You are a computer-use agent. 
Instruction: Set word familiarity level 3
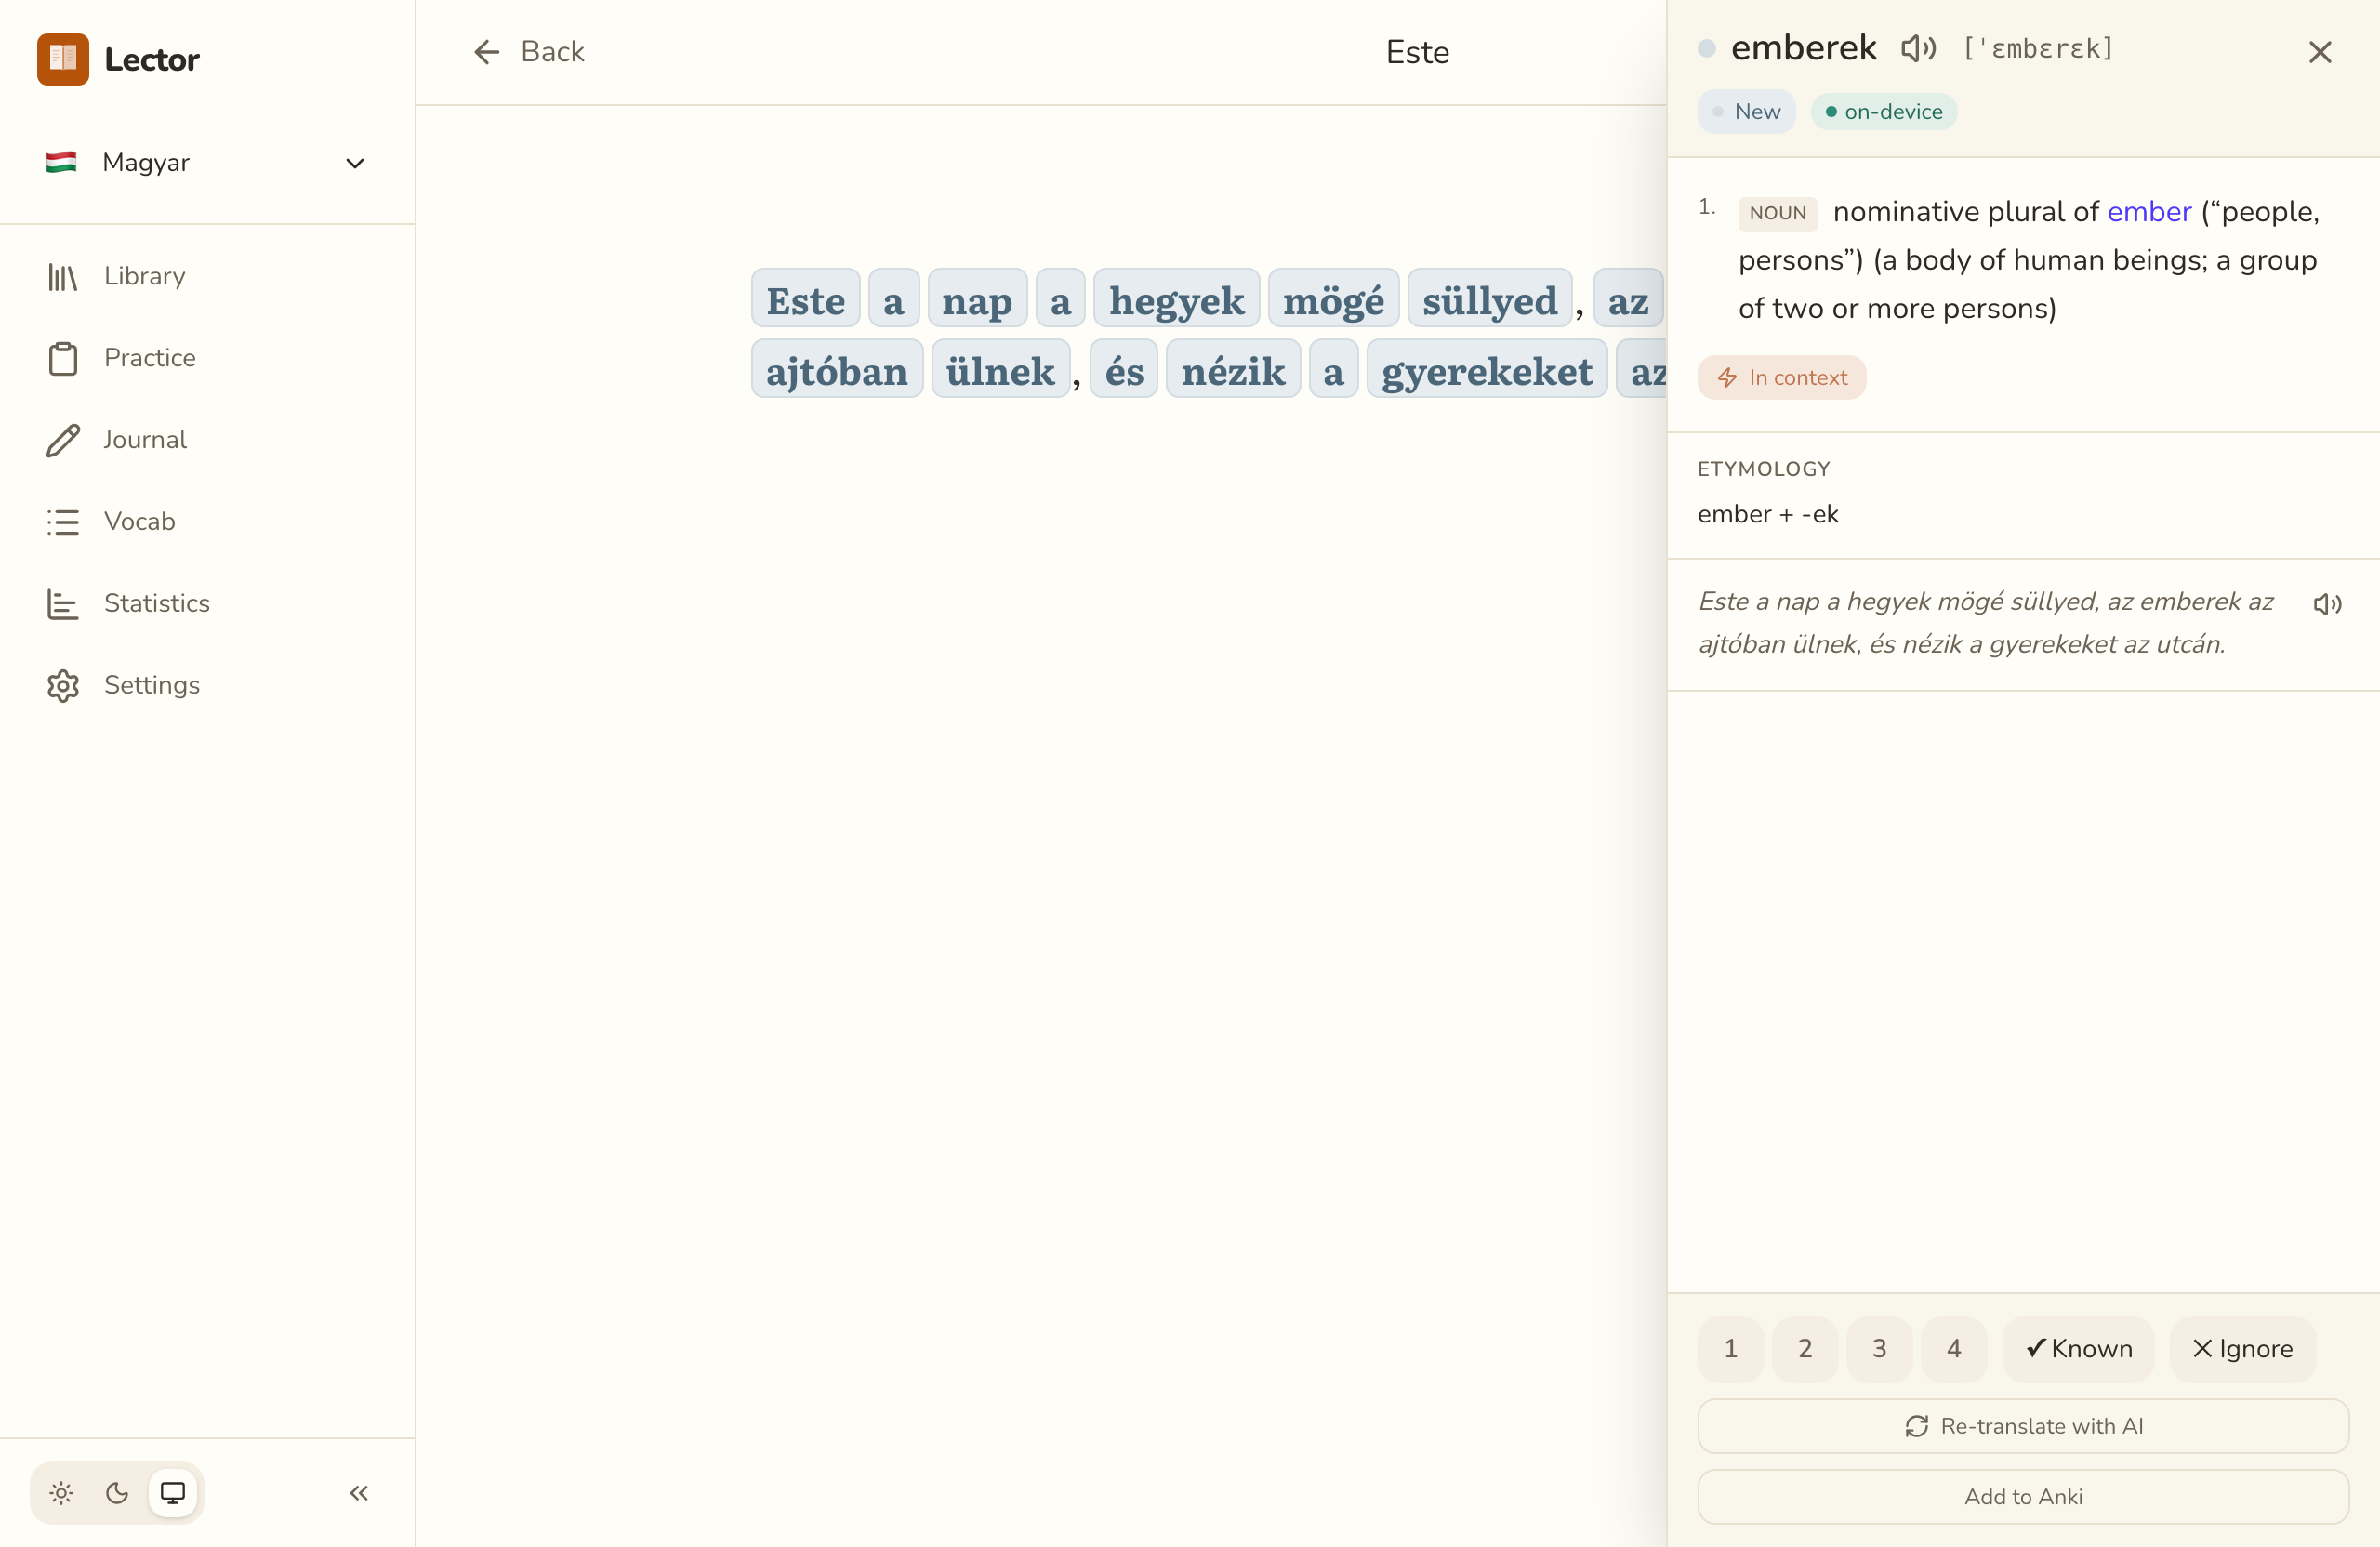coord(1879,1349)
